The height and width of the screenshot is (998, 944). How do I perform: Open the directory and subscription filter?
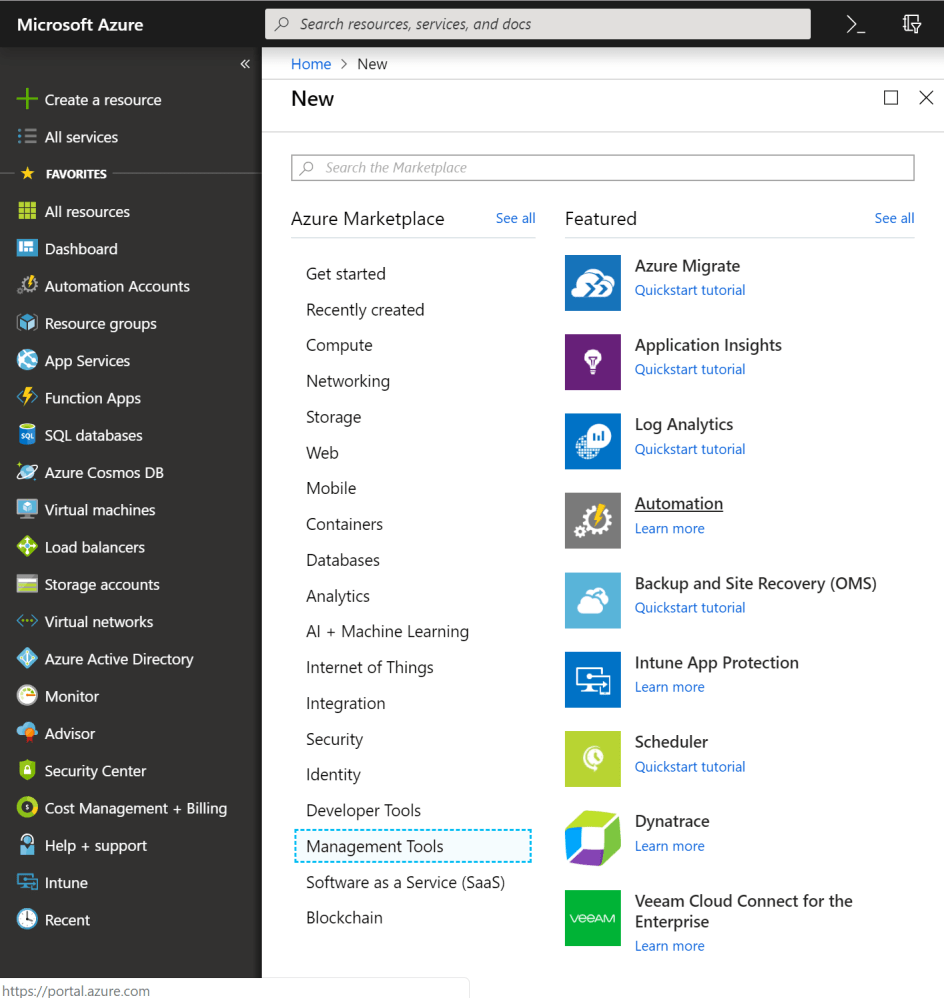(911, 24)
